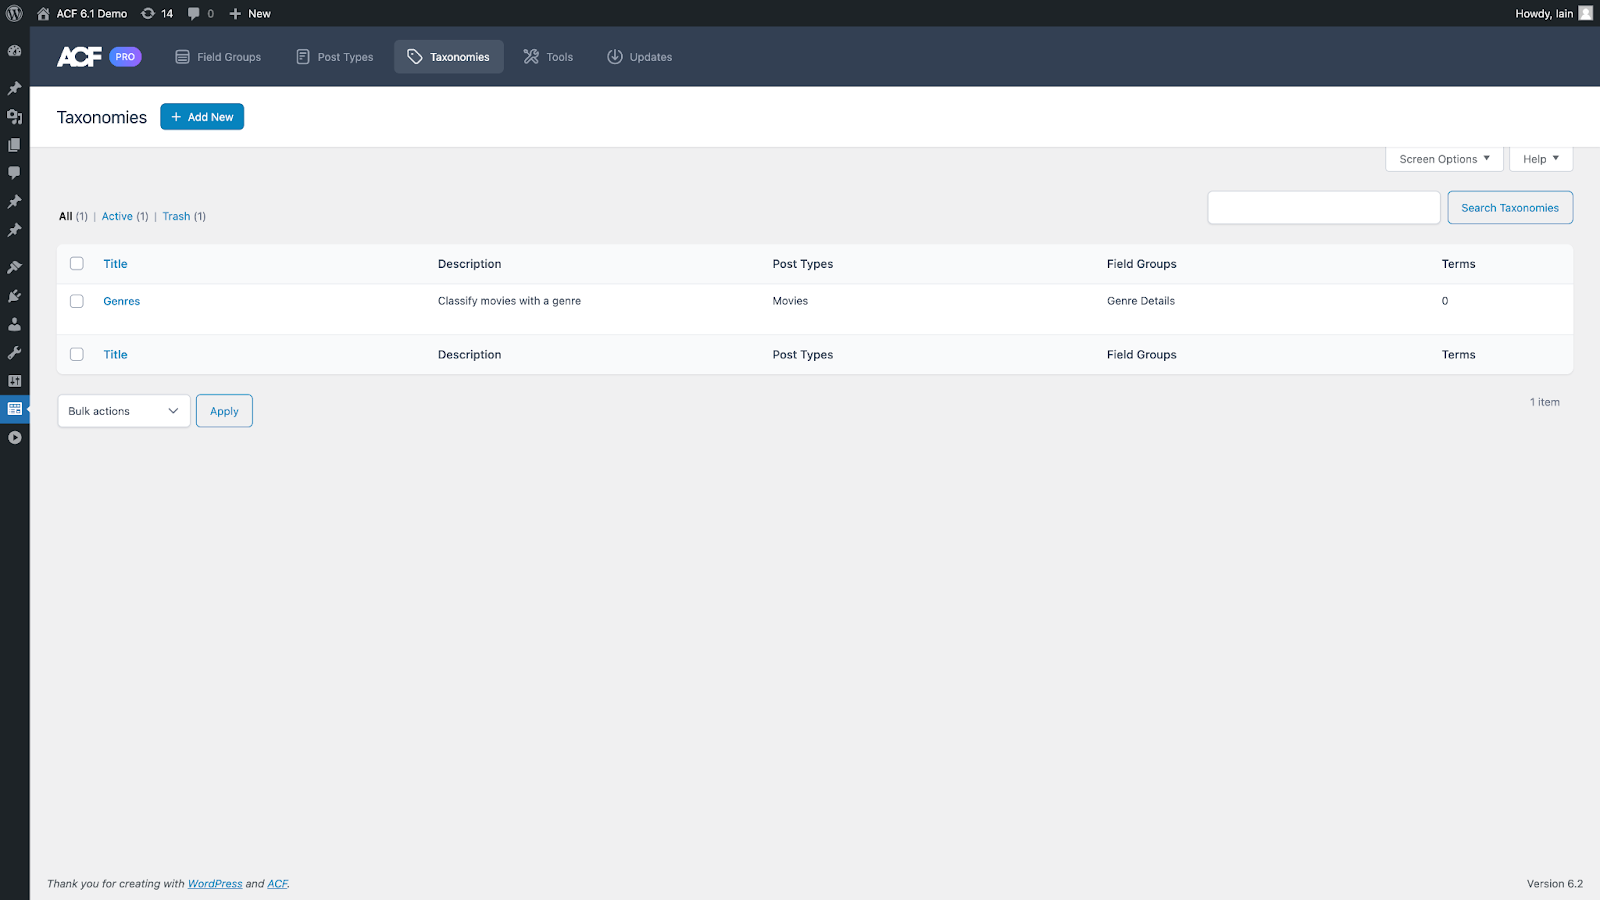Sort by Title in table header
The image size is (1600, 900).
pos(115,264)
